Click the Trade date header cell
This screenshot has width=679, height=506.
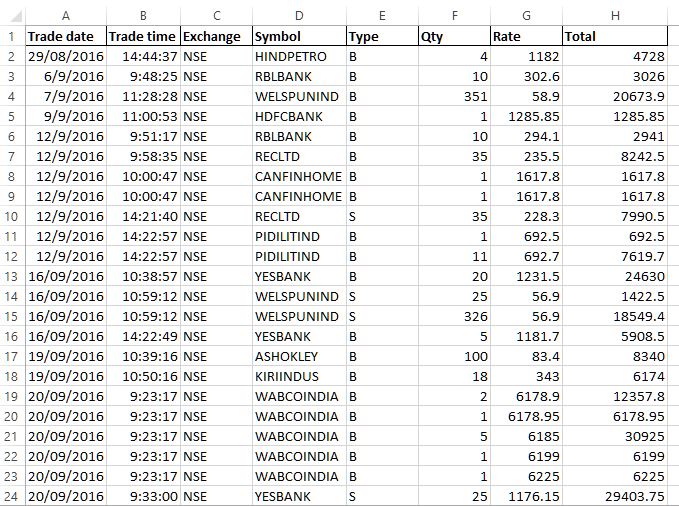pos(66,36)
